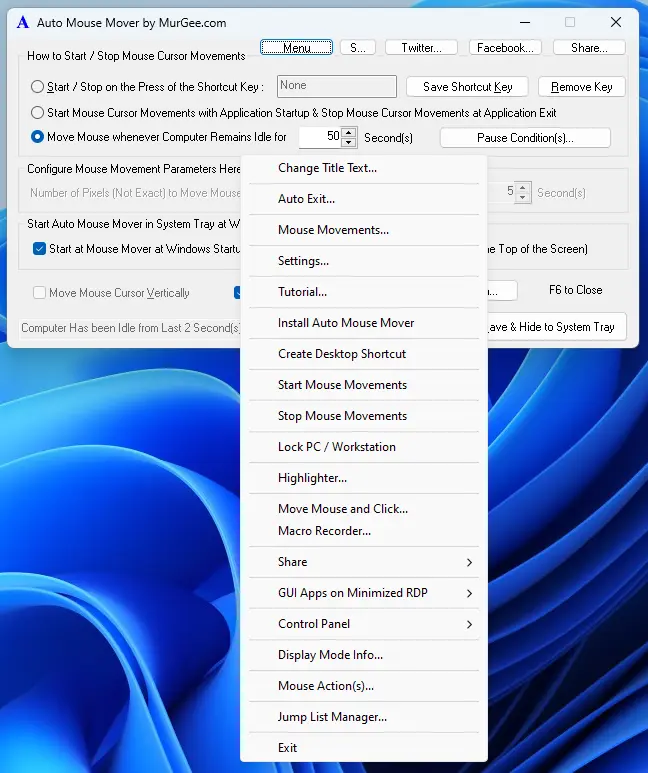Select Auto Exit... menu item
Screen dimensions: 648x773
pyautogui.click(x=364, y=199)
